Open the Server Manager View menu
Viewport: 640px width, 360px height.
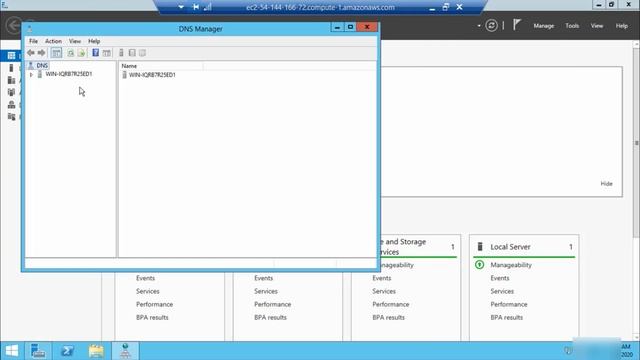tap(597, 26)
